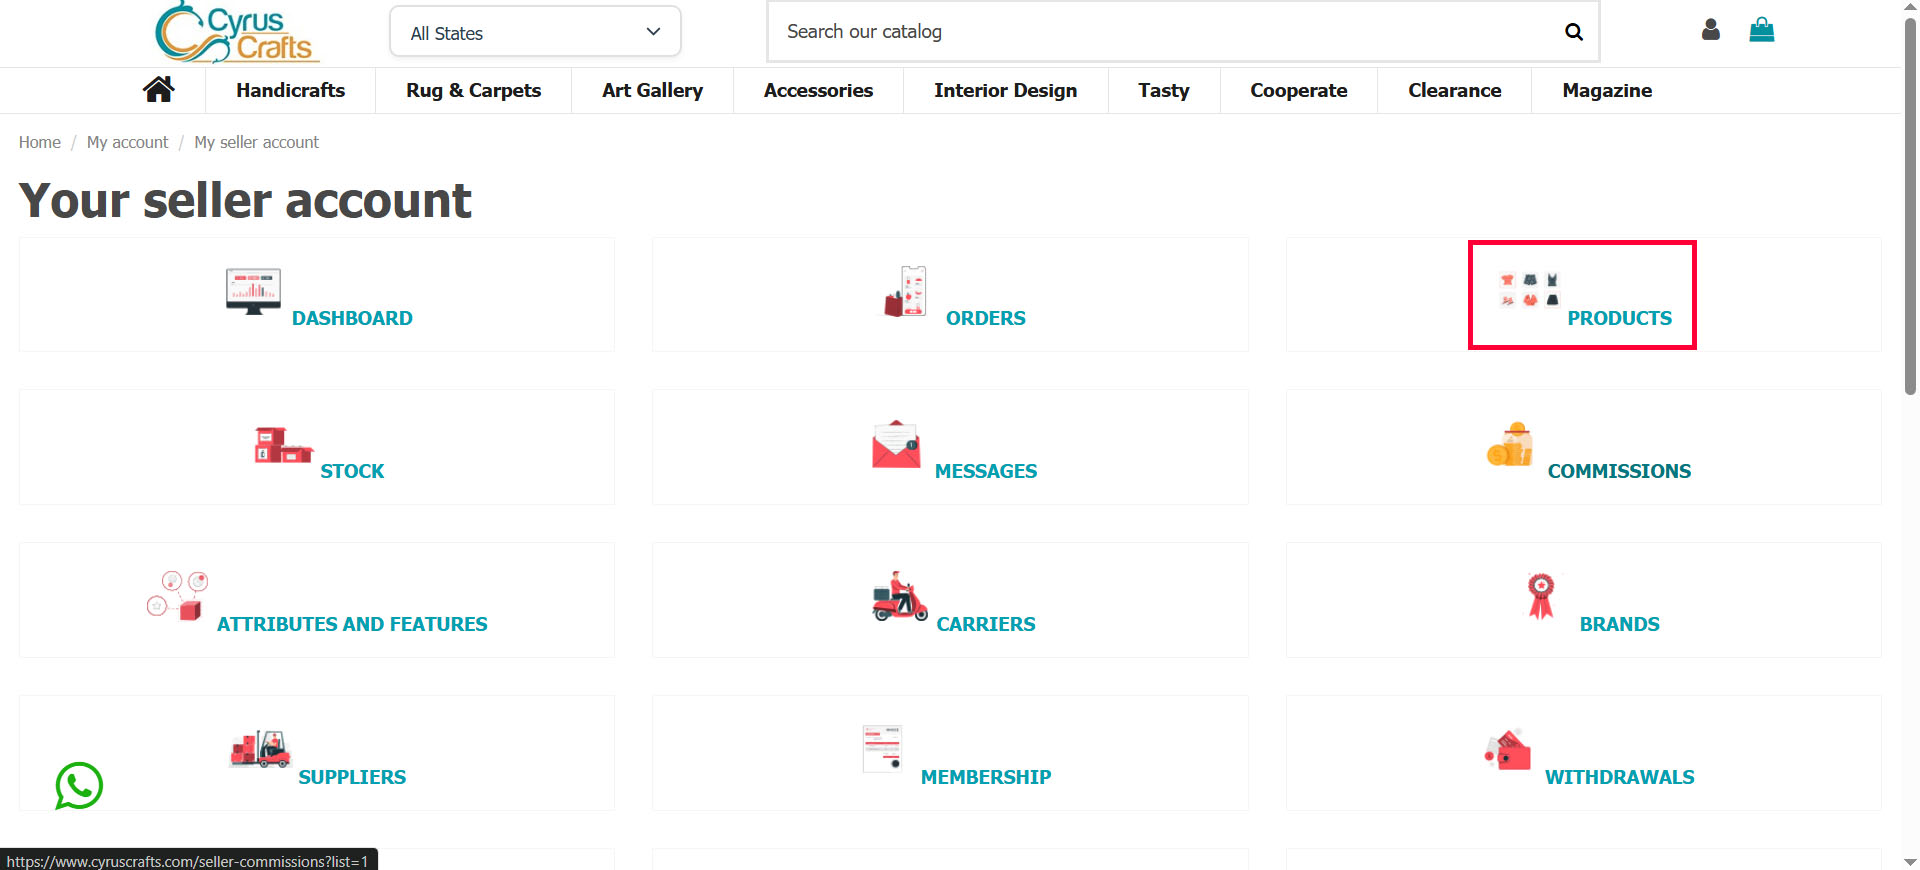Viewport: 1920px width, 870px height.
Task: Expand the All States dropdown
Action: coord(535,33)
